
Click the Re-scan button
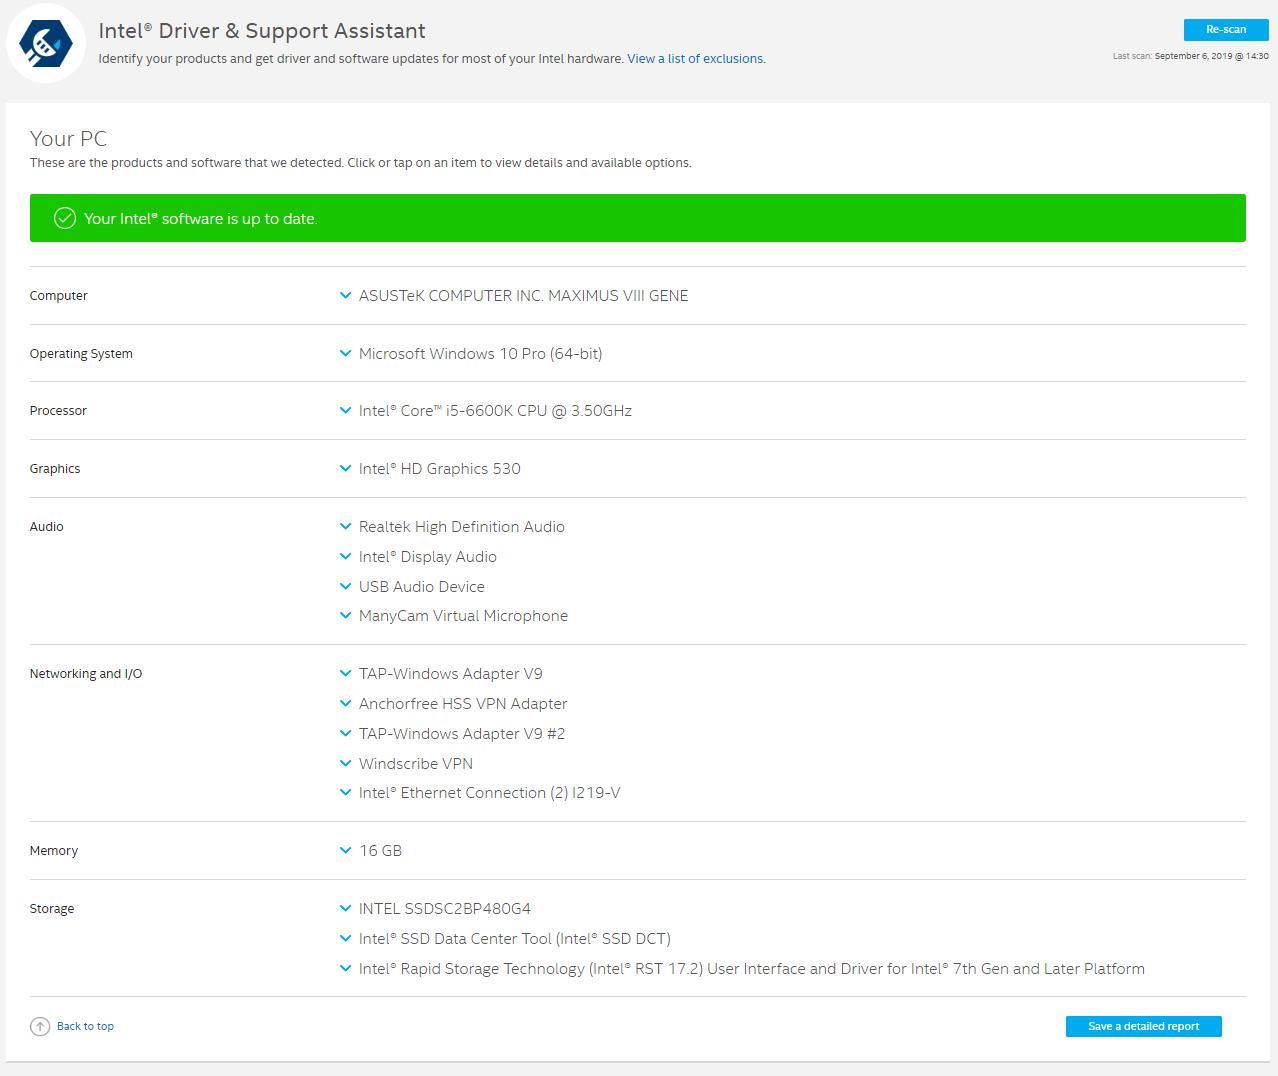coord(1226,29)
